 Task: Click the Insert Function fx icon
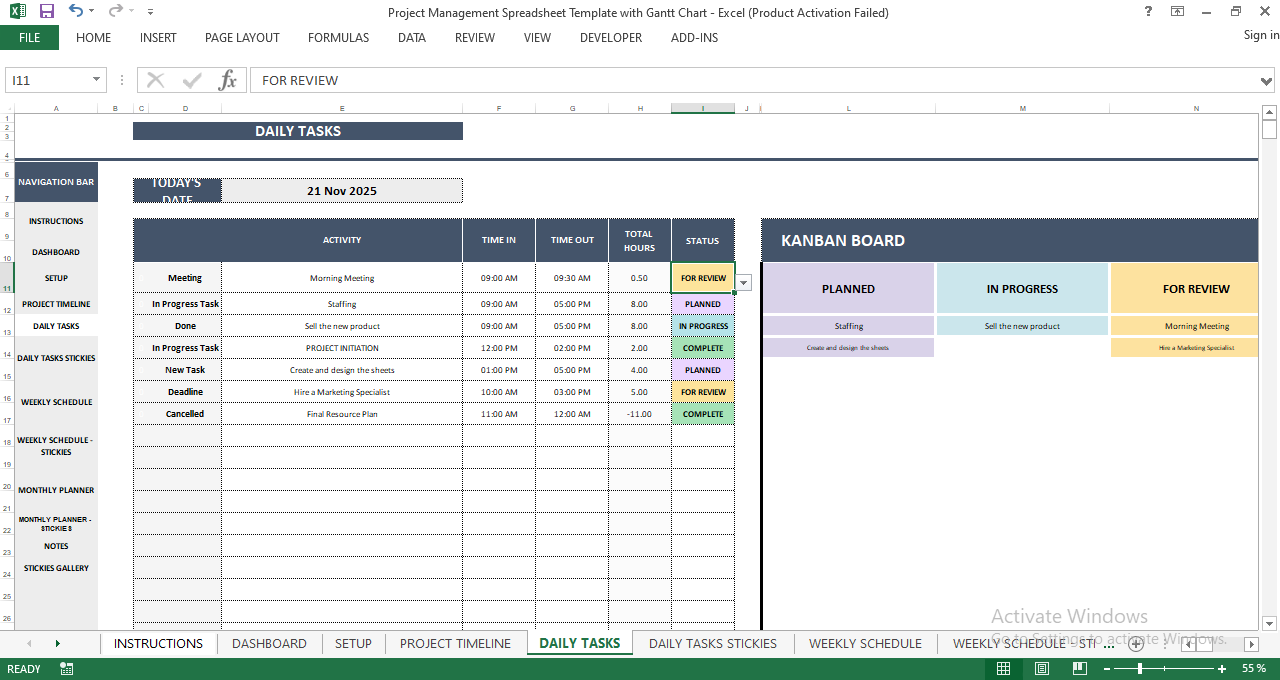point(227,80)
